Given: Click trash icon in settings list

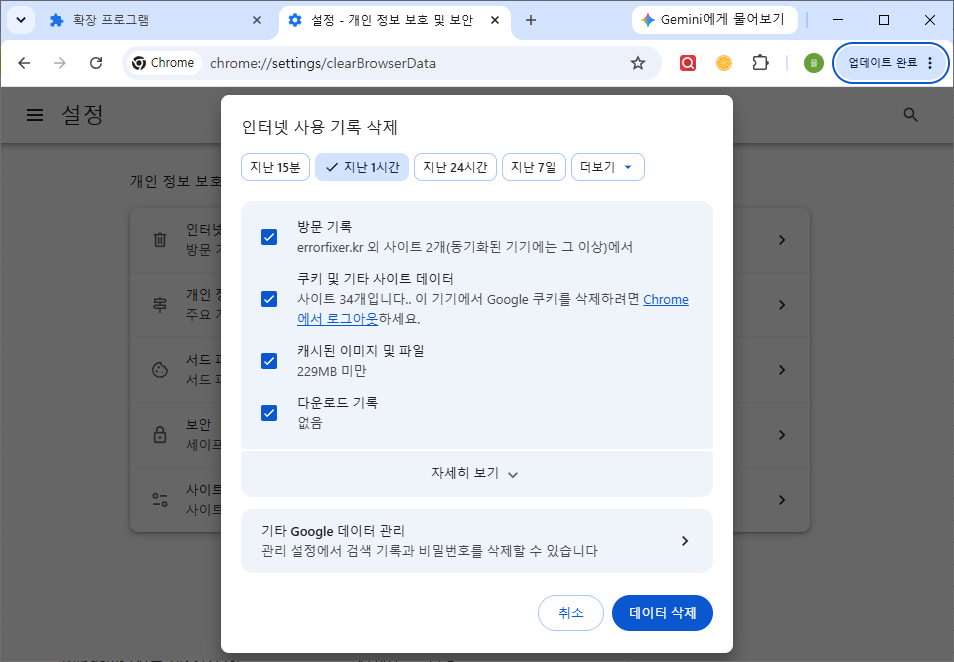Looking at the screenshot, I should (x=159, y=240).
